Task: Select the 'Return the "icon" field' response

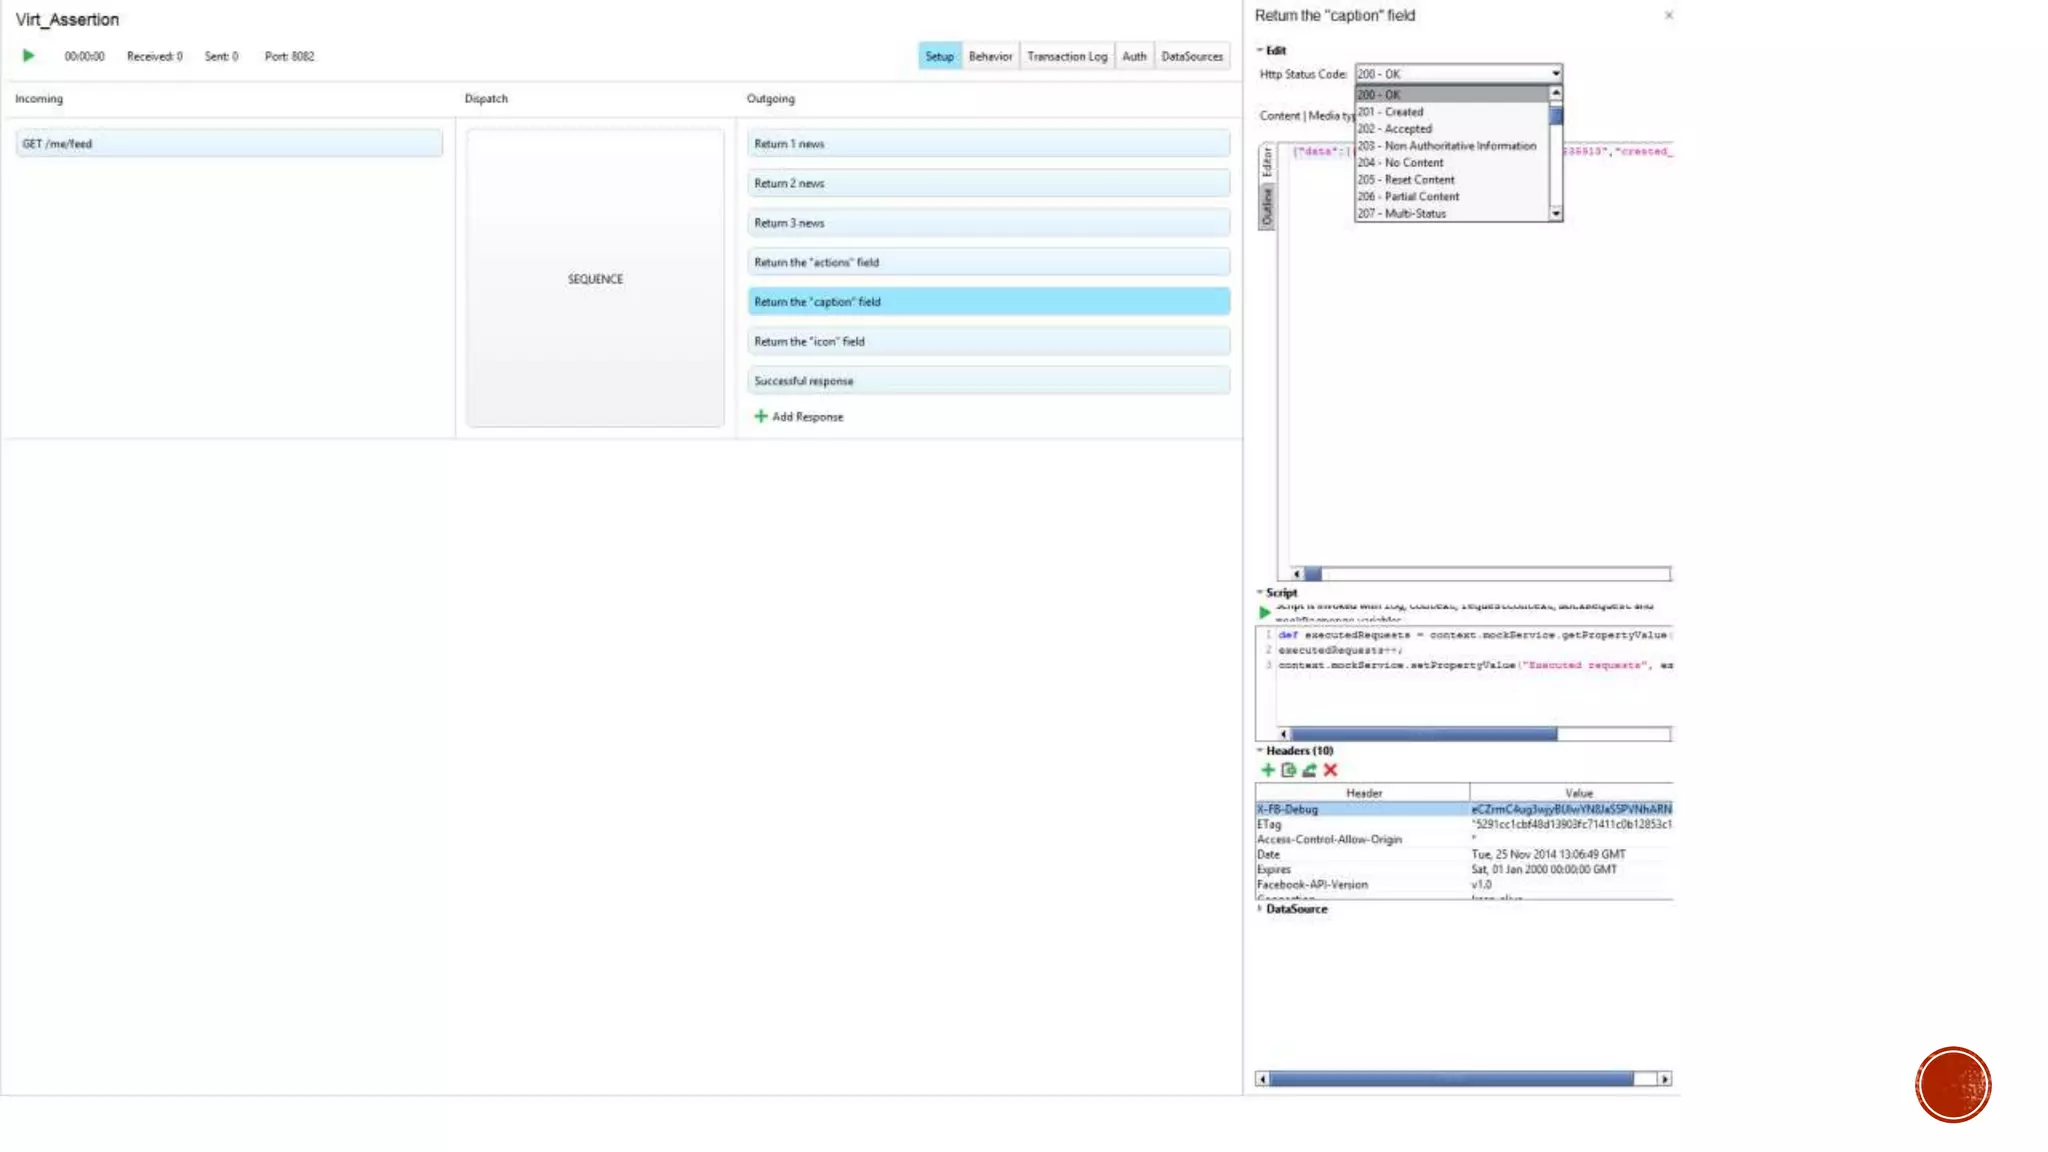Action: point(988,341)
